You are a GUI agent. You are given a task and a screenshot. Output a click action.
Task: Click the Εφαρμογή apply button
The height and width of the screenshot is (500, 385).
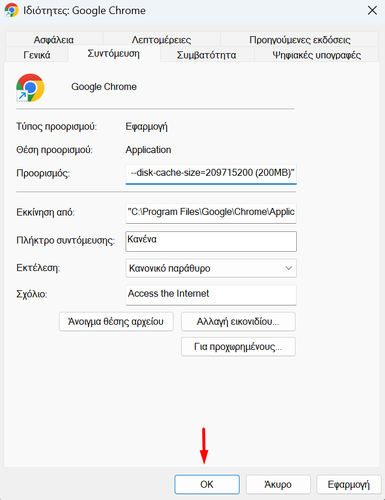click(349, 484)
